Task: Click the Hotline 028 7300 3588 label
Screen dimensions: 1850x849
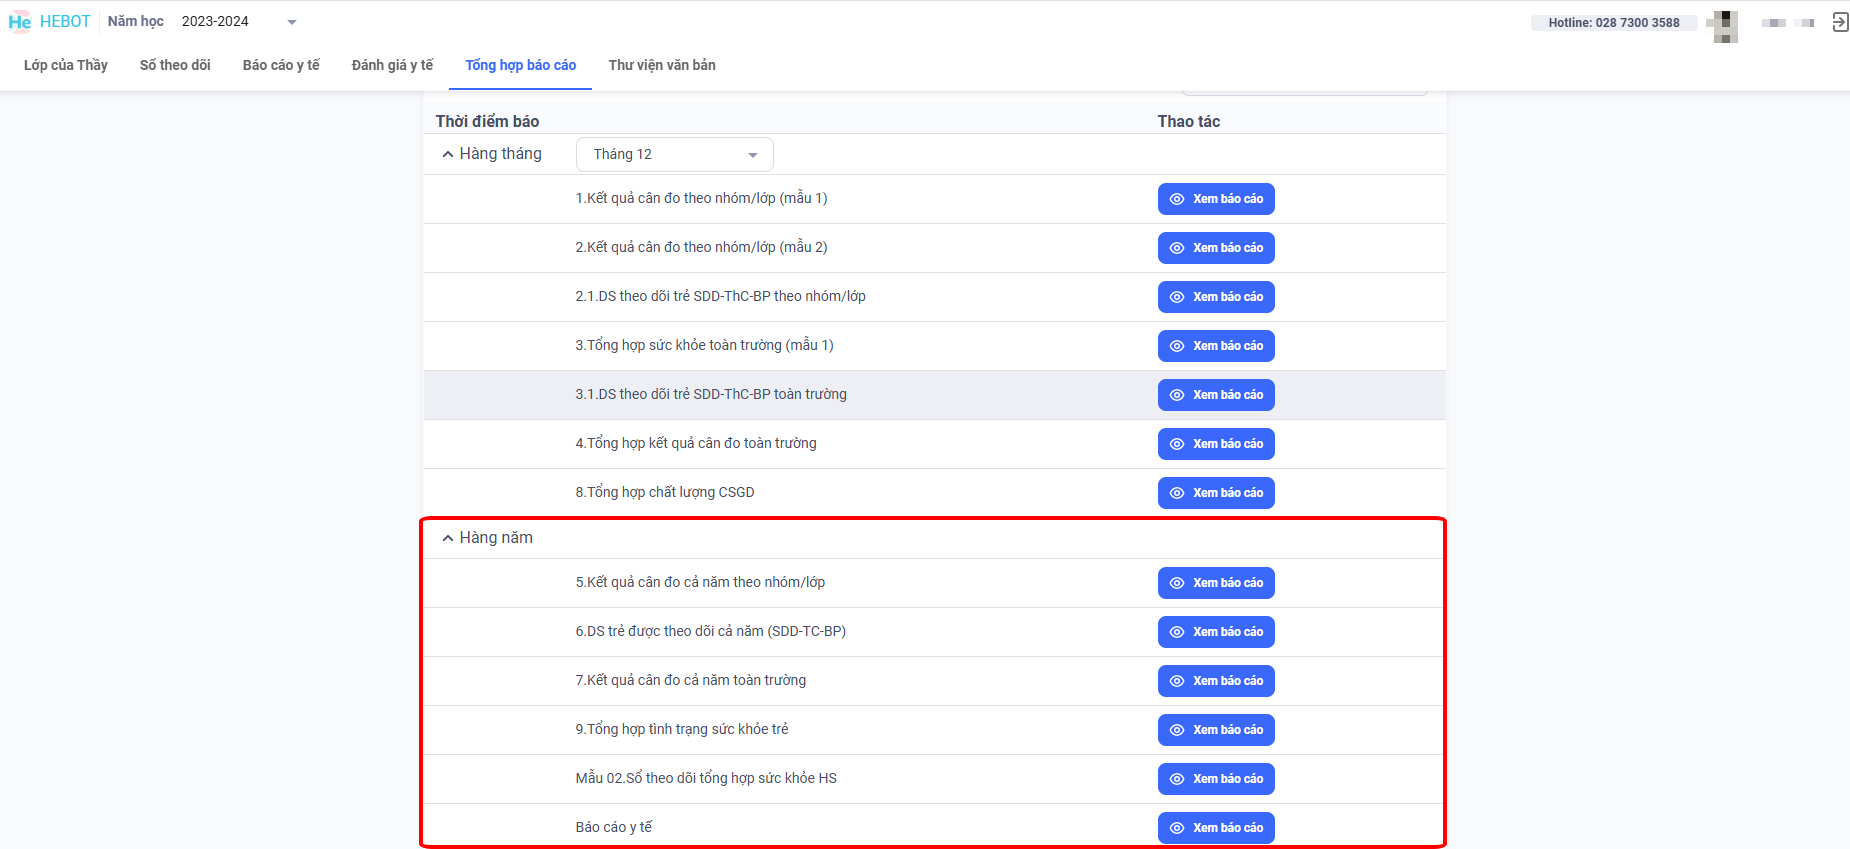Action: tap(1613, 23)
